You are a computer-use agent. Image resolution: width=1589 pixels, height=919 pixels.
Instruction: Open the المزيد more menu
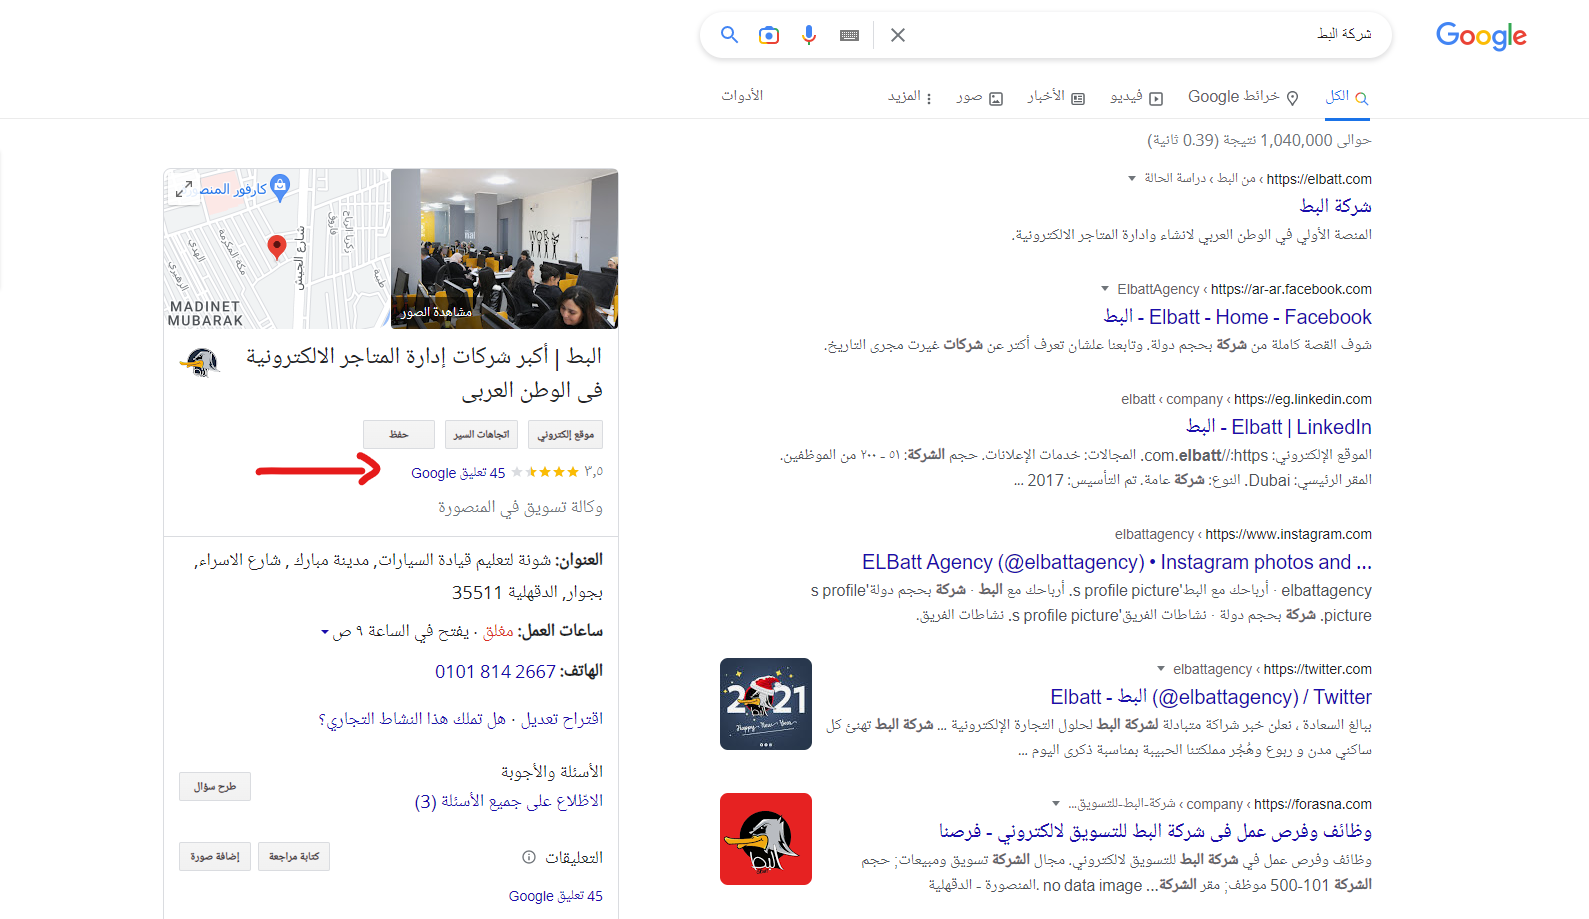(909, 97)
